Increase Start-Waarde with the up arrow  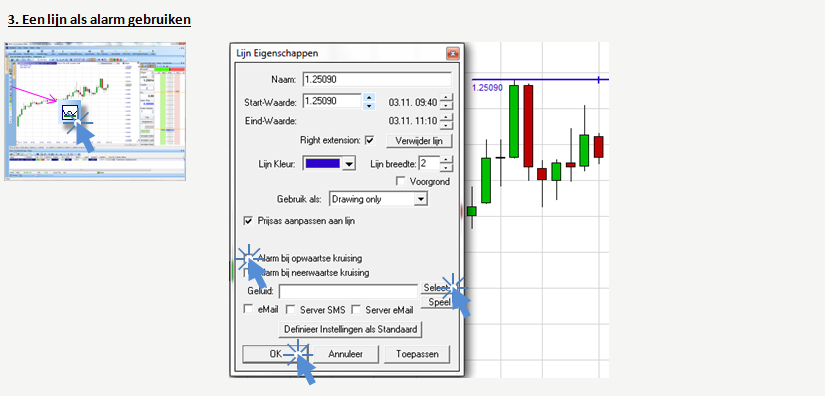[x=369, y=97]
